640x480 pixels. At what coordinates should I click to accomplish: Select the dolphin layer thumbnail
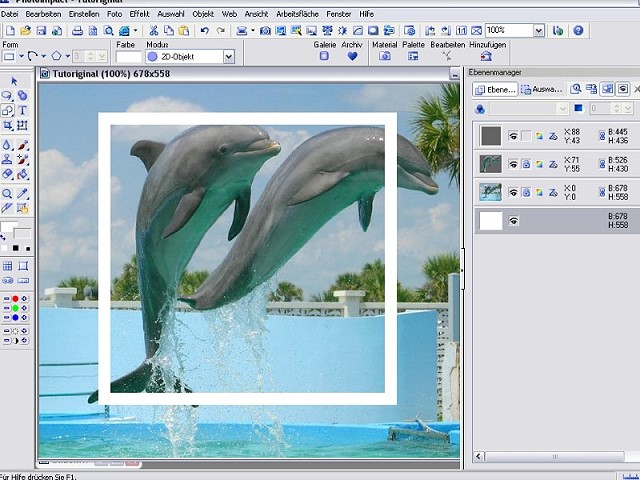pyautogui.click(x=490, y=164)
